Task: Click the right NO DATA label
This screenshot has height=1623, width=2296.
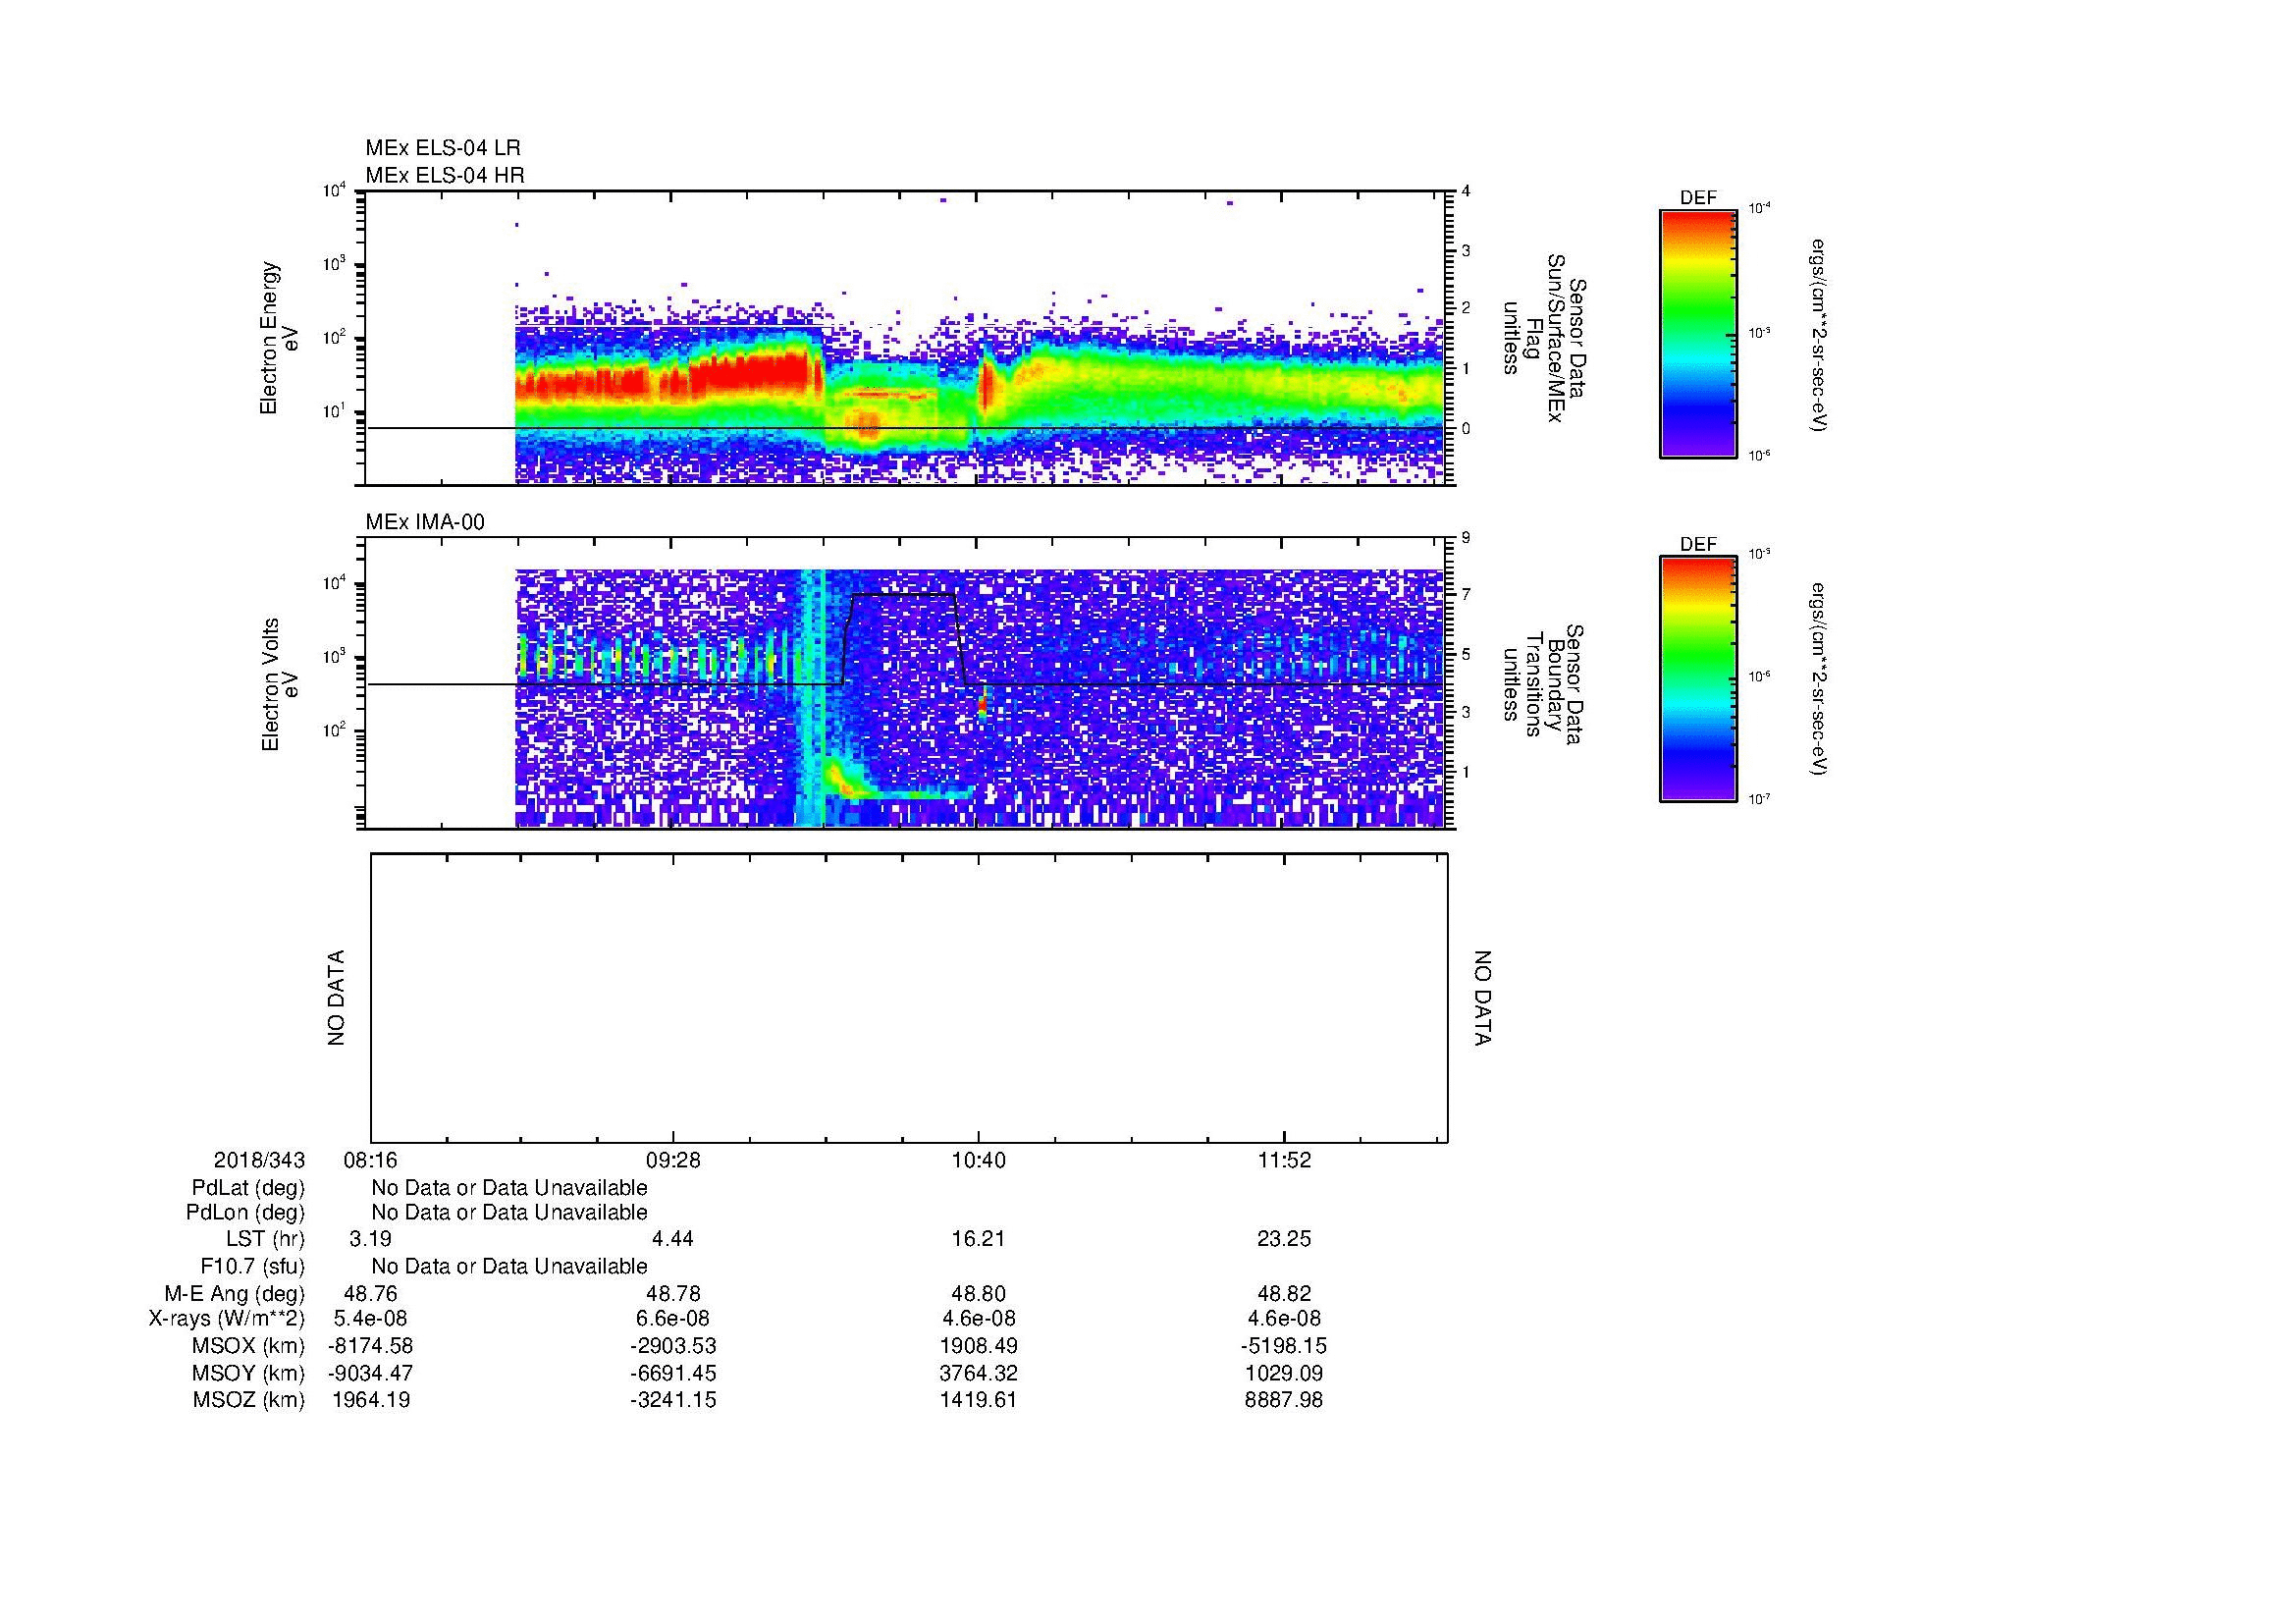Action: point(1482,998)
